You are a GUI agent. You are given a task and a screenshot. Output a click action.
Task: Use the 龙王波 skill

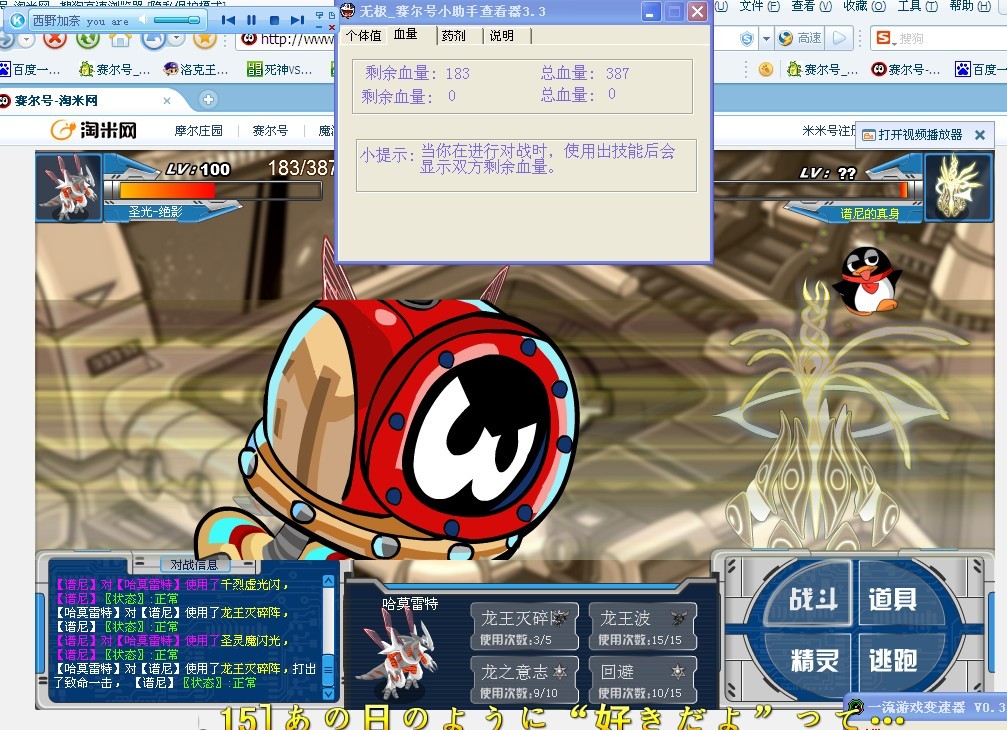642,627
